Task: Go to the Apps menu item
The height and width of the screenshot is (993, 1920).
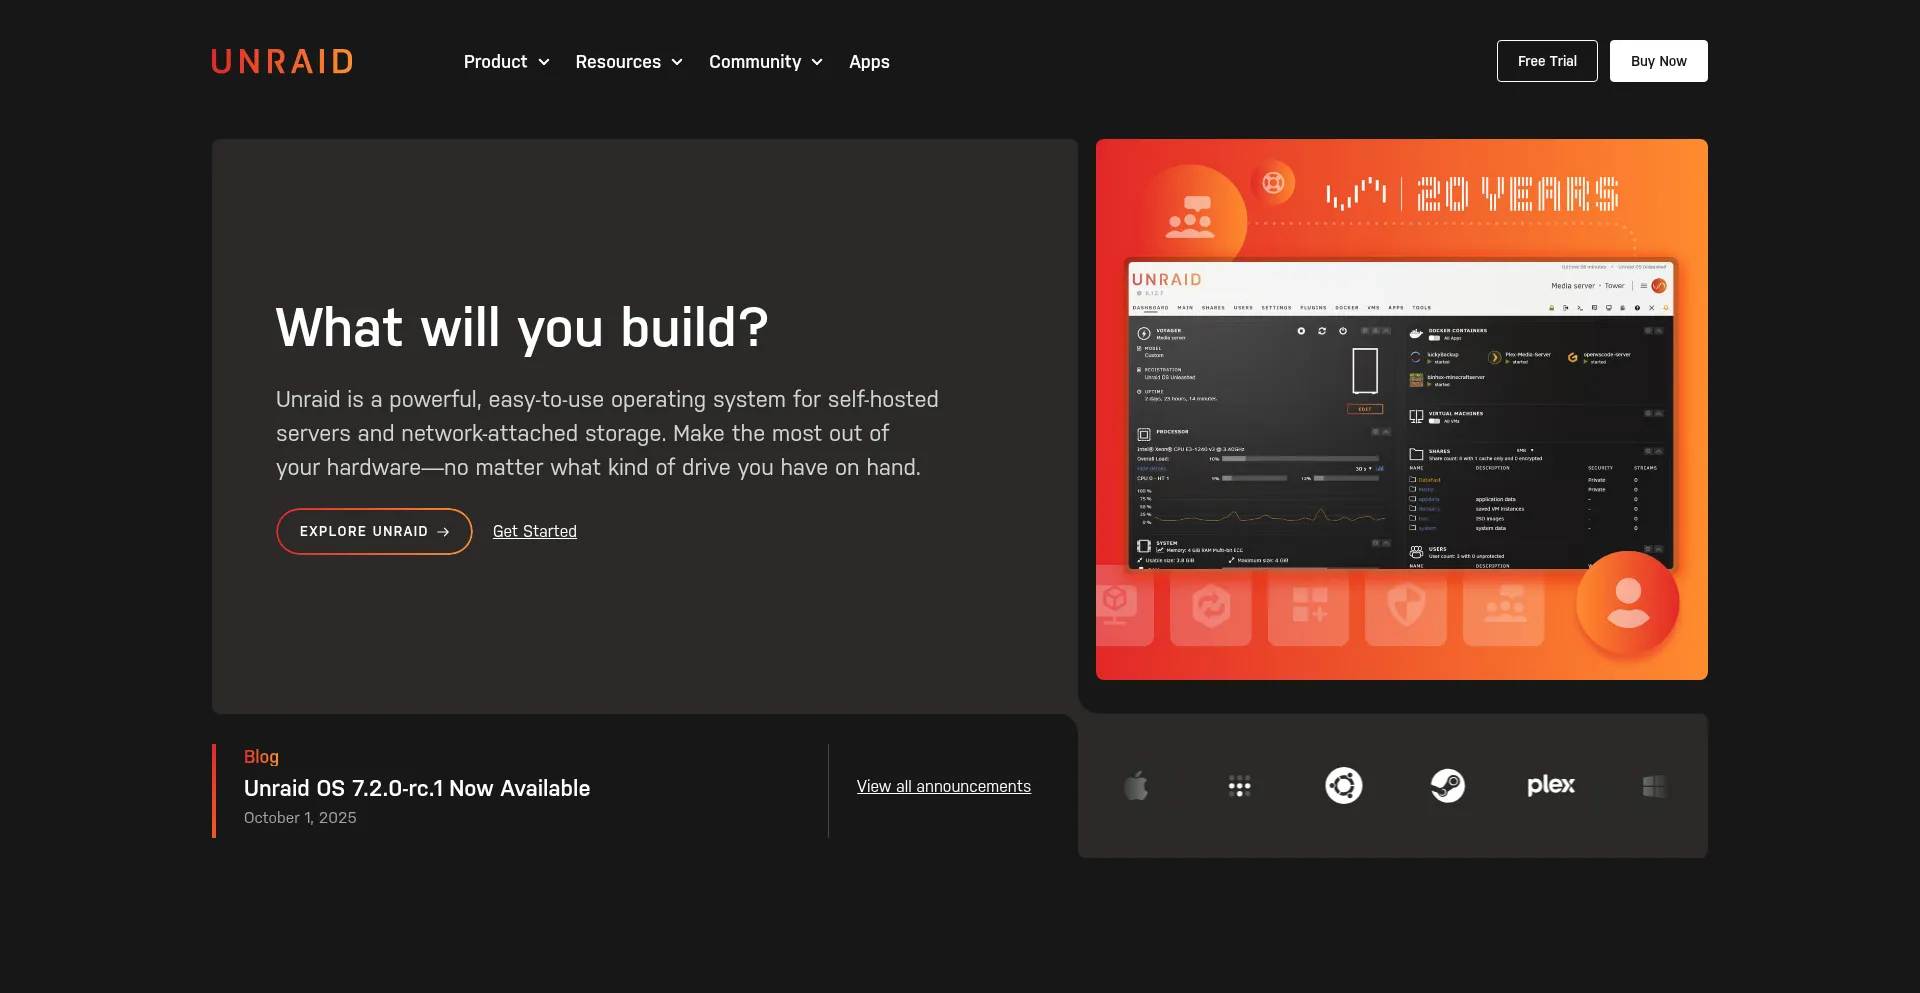Action: tap(869, 62)
